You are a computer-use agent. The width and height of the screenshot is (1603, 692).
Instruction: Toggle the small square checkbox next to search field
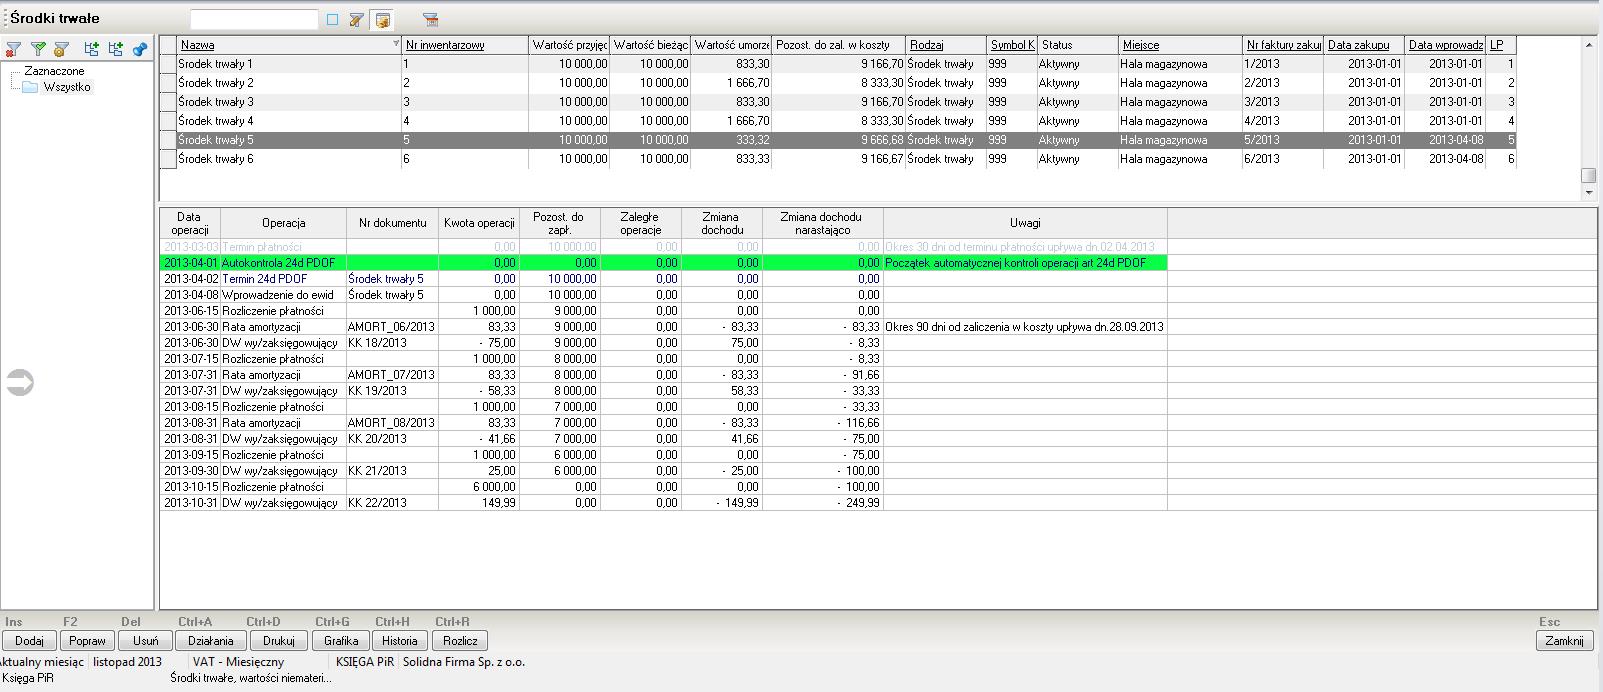pyautogui.click(x=333, y=20)
